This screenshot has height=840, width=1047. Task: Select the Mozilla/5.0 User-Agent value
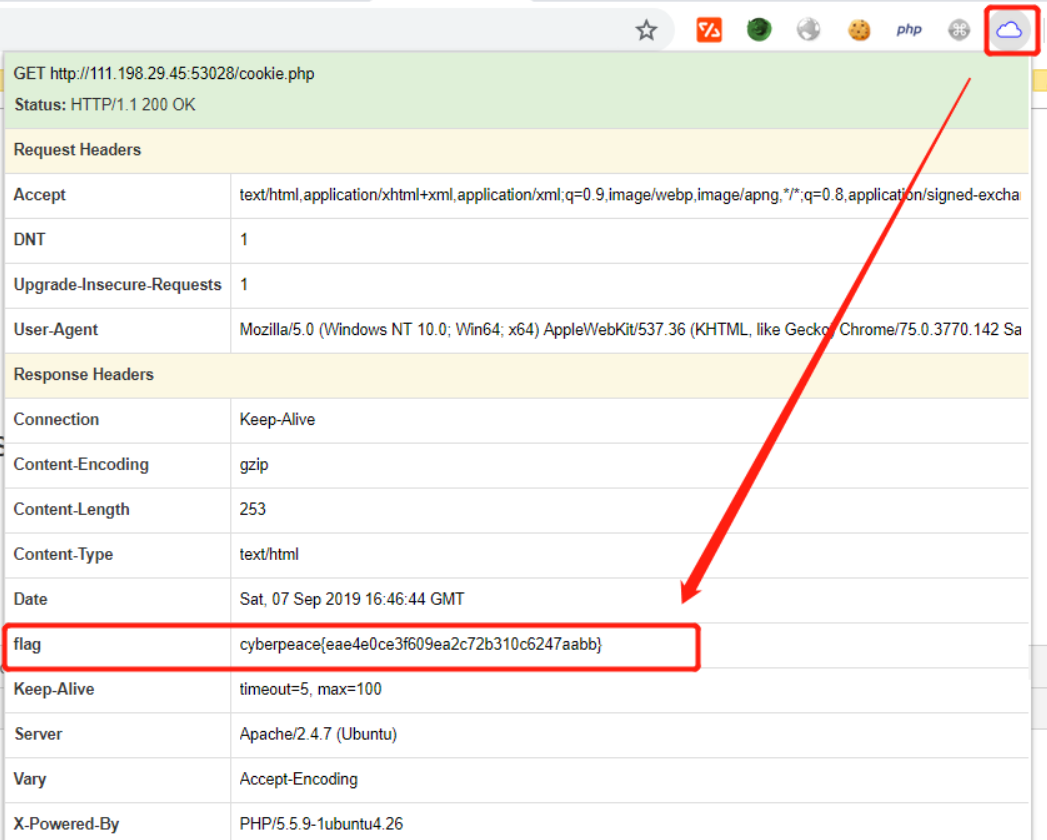pyautogui.click(x=630, y=330)
